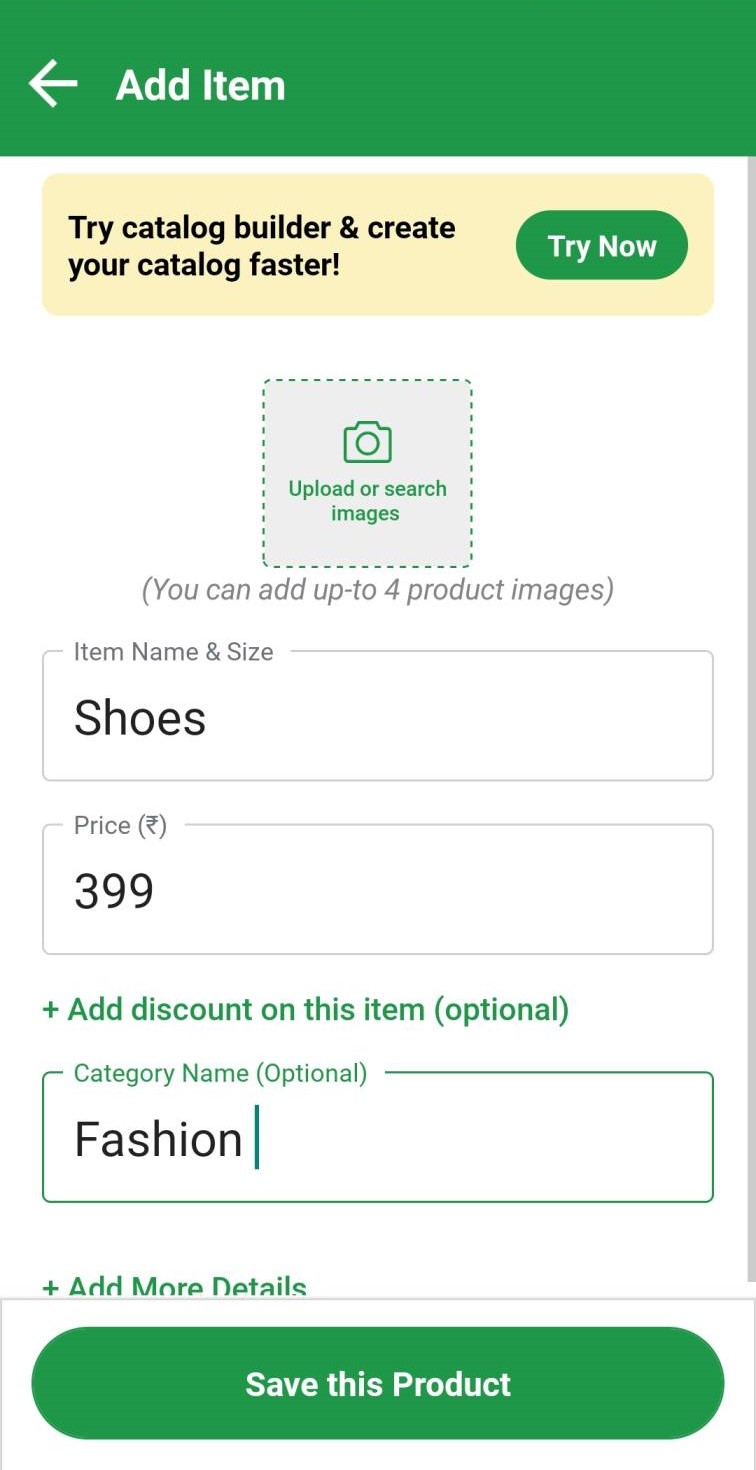This screenshot has height=1470, width=756.
Task: Click the Upload or search images label
Action: tap(367, 501)
